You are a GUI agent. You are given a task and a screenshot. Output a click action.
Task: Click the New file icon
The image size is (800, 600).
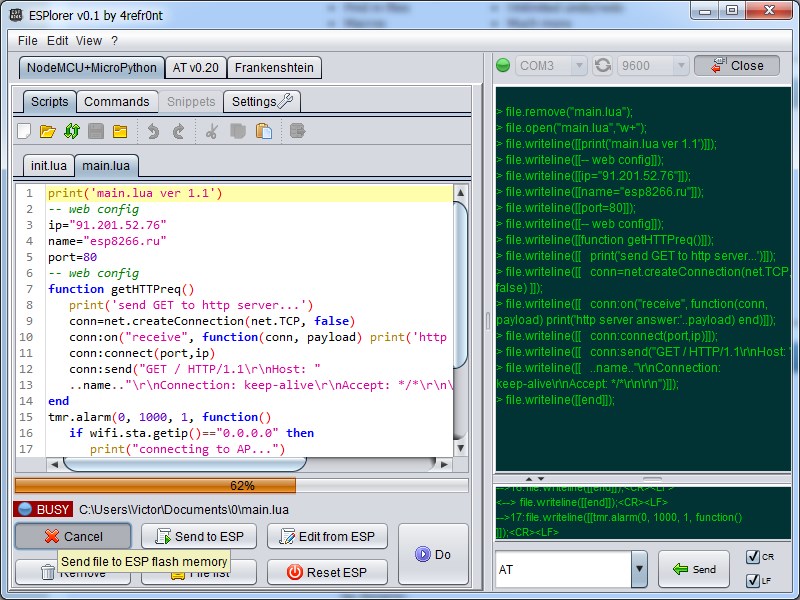pos(25,131)
